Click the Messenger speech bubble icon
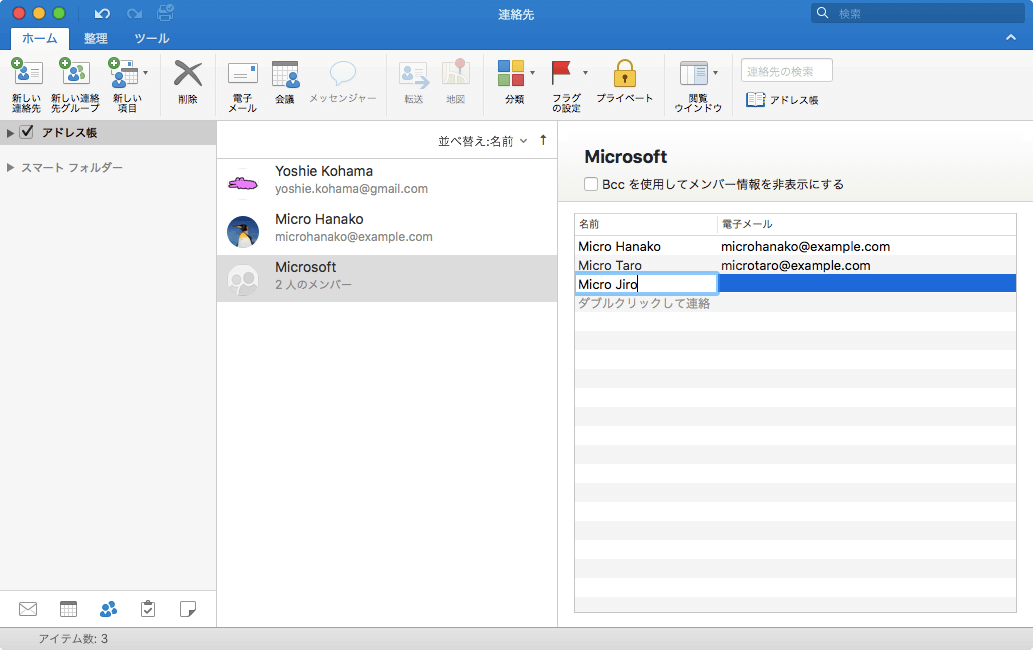1033x650 pixels. 343,74
